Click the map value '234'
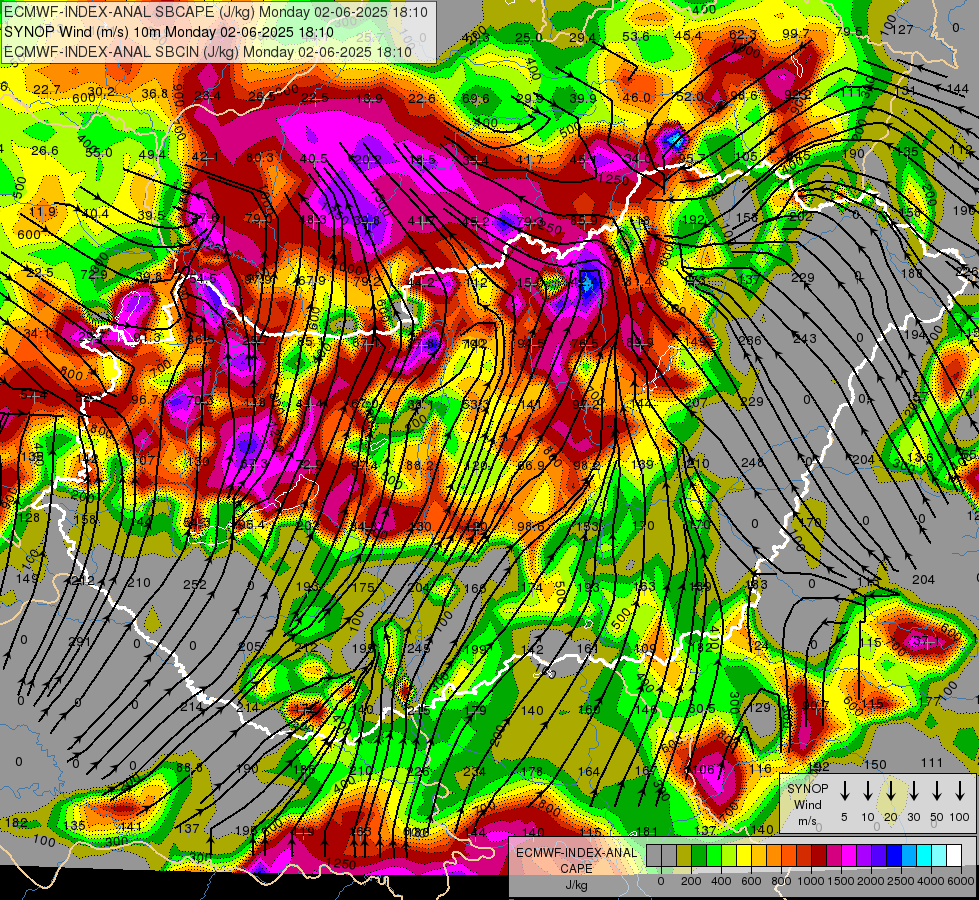The height and width of the screenshot is (900, 979). point(474,772)
